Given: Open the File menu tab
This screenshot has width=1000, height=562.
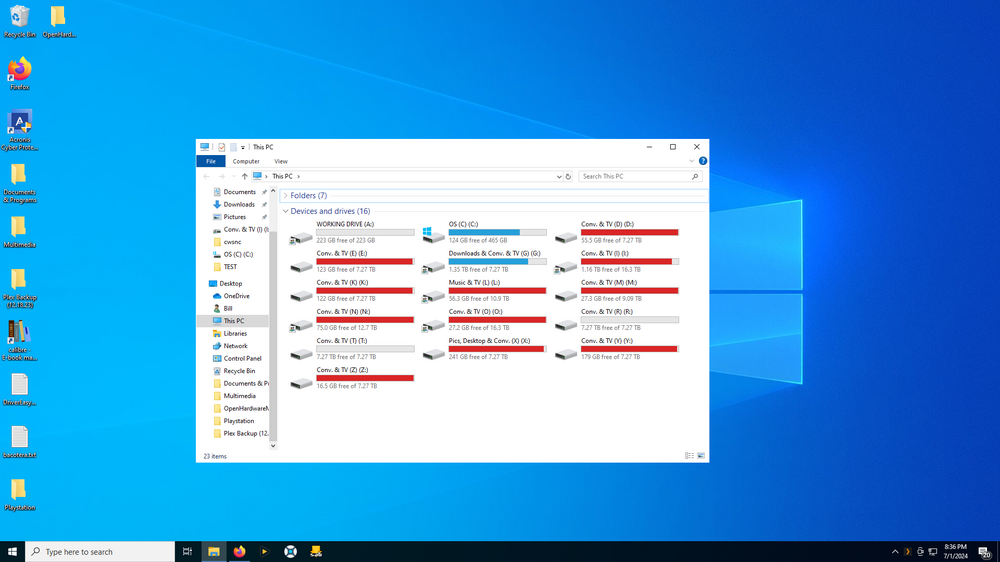Looking at the screenshot, I should 210,161.
